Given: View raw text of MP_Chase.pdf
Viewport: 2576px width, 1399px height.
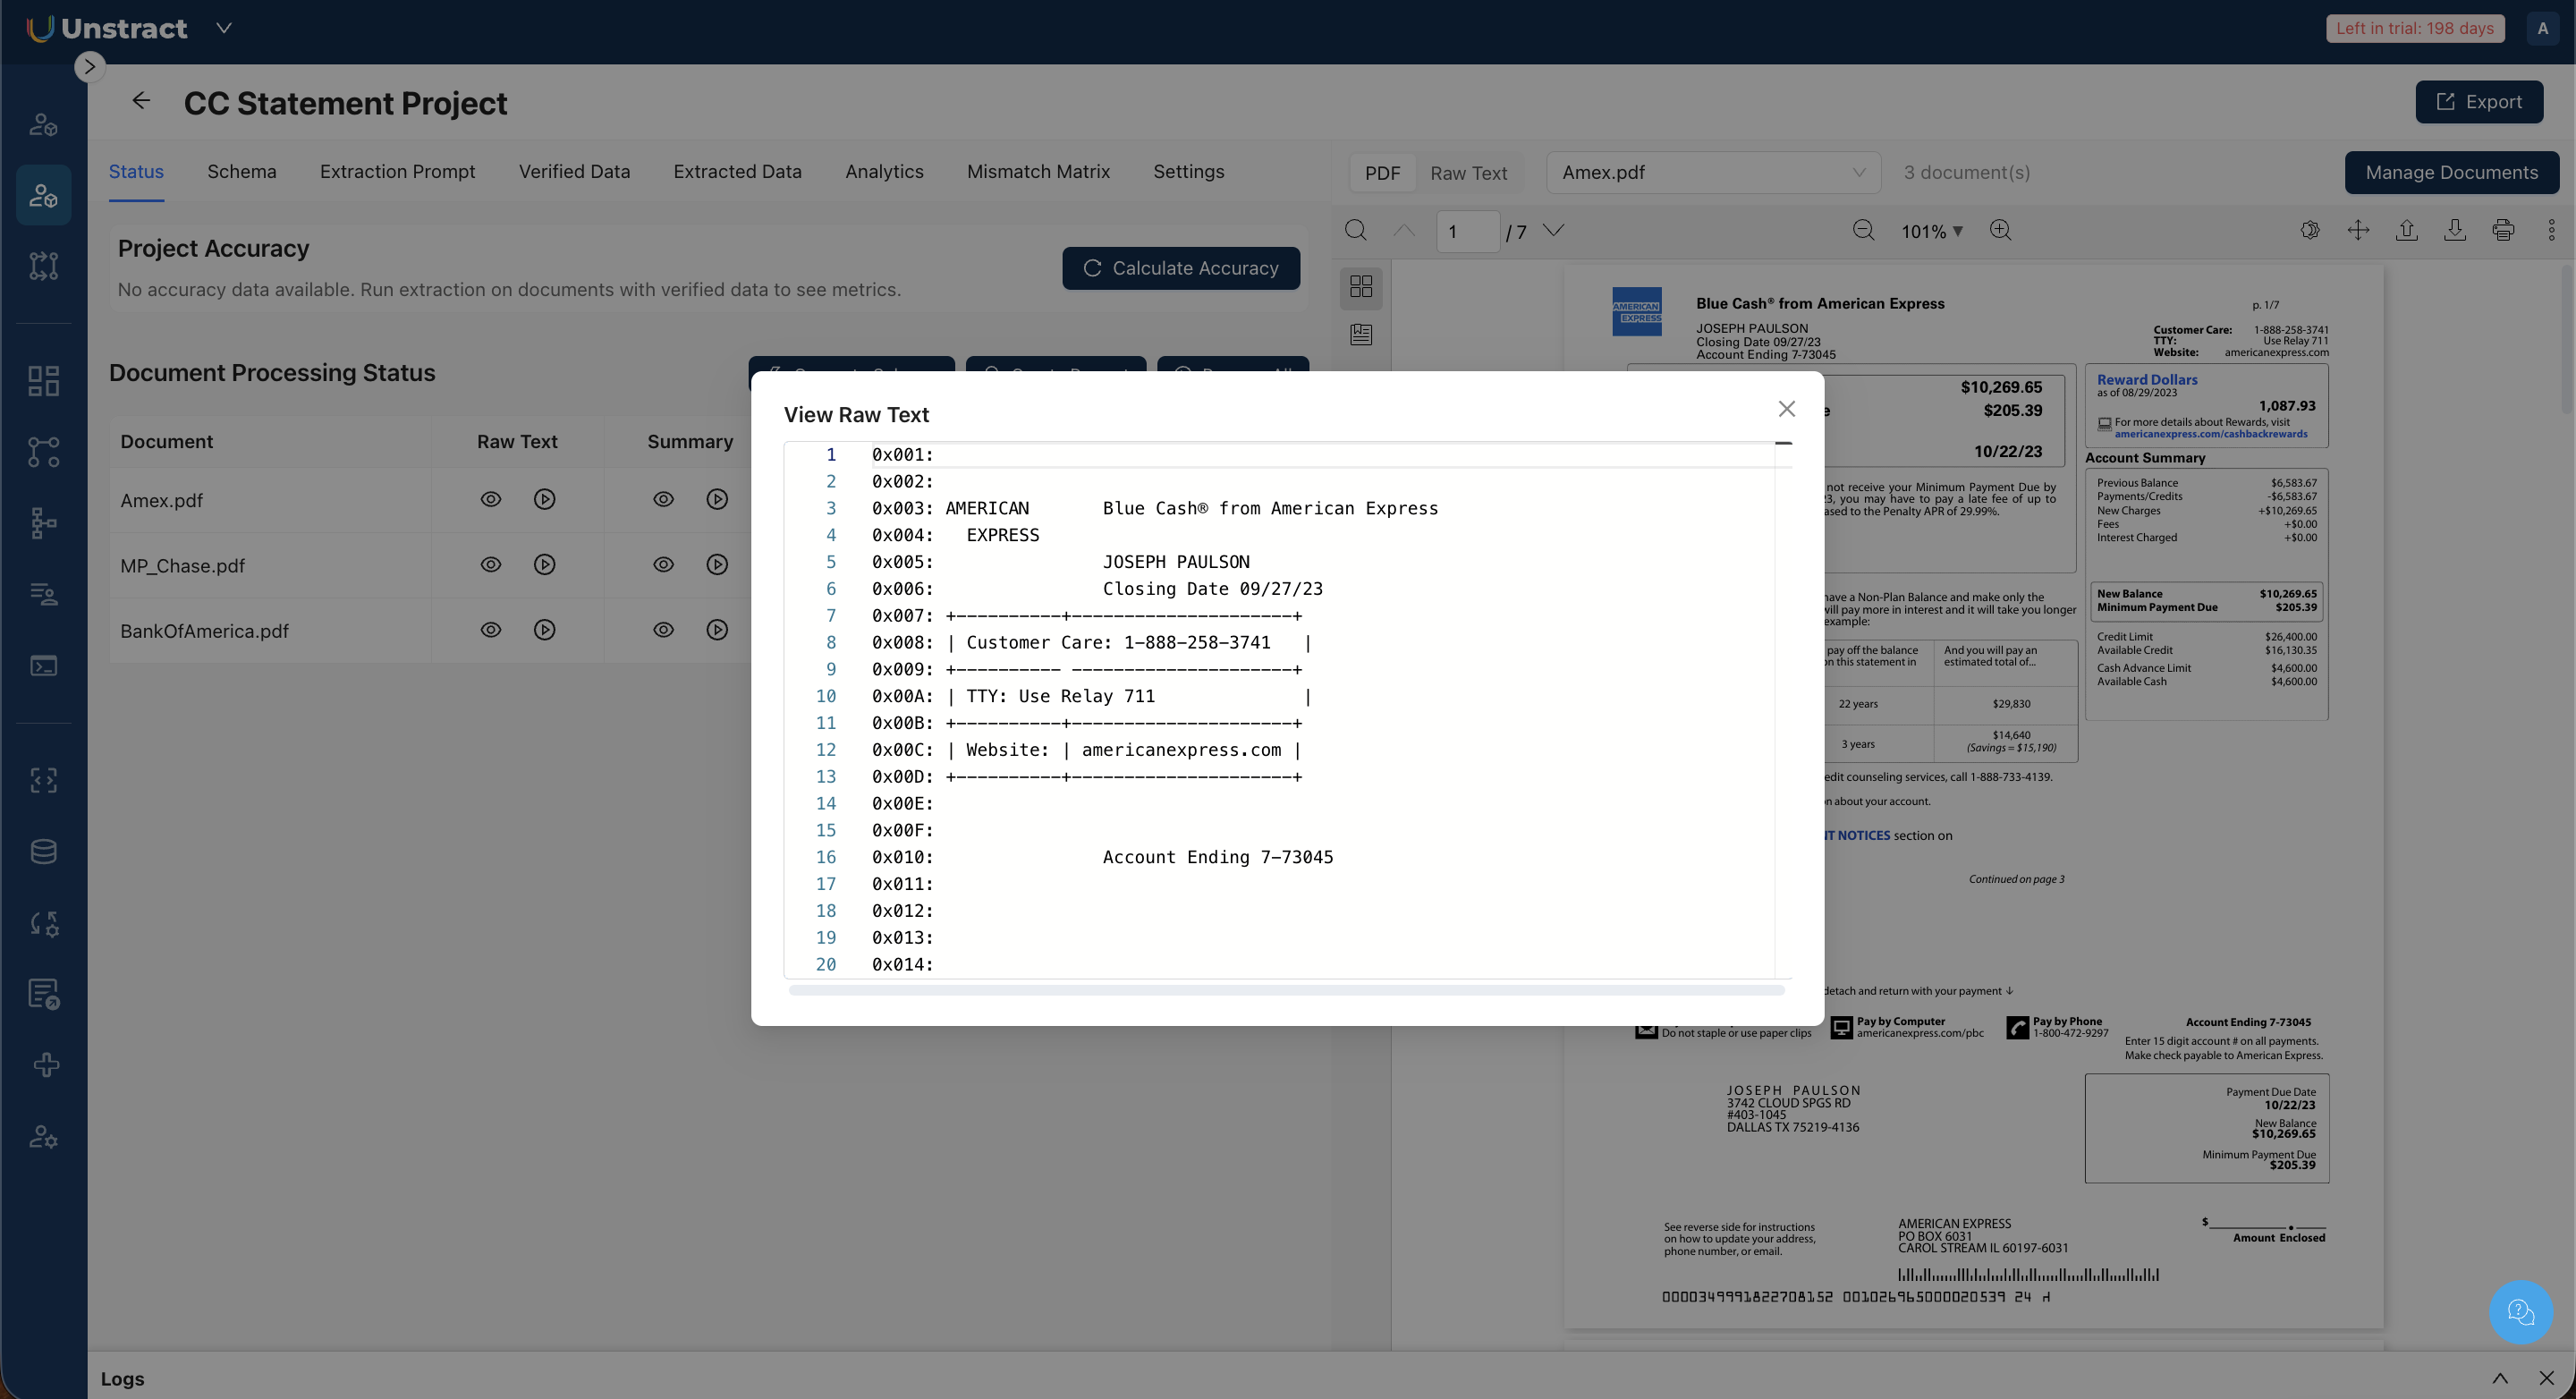Looking at the screenshot, I should point(490,565).
